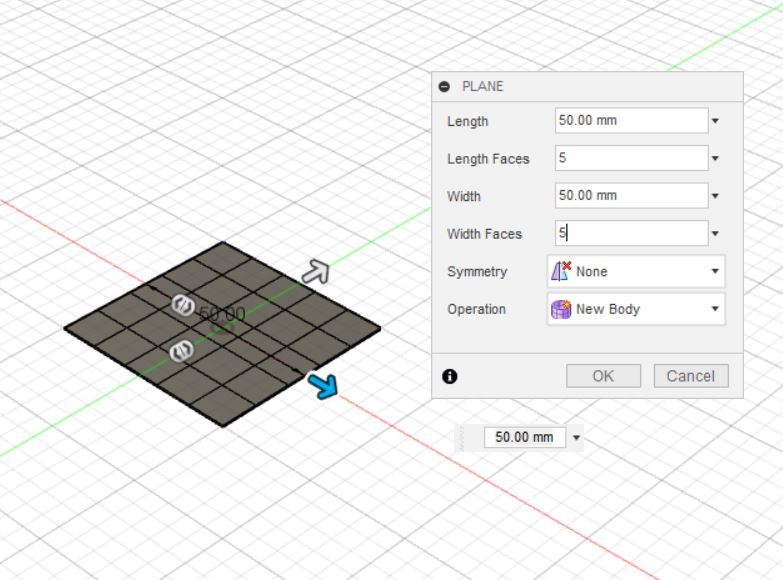
Task: Cancel the plane creation
Action: tap(691, 376)
